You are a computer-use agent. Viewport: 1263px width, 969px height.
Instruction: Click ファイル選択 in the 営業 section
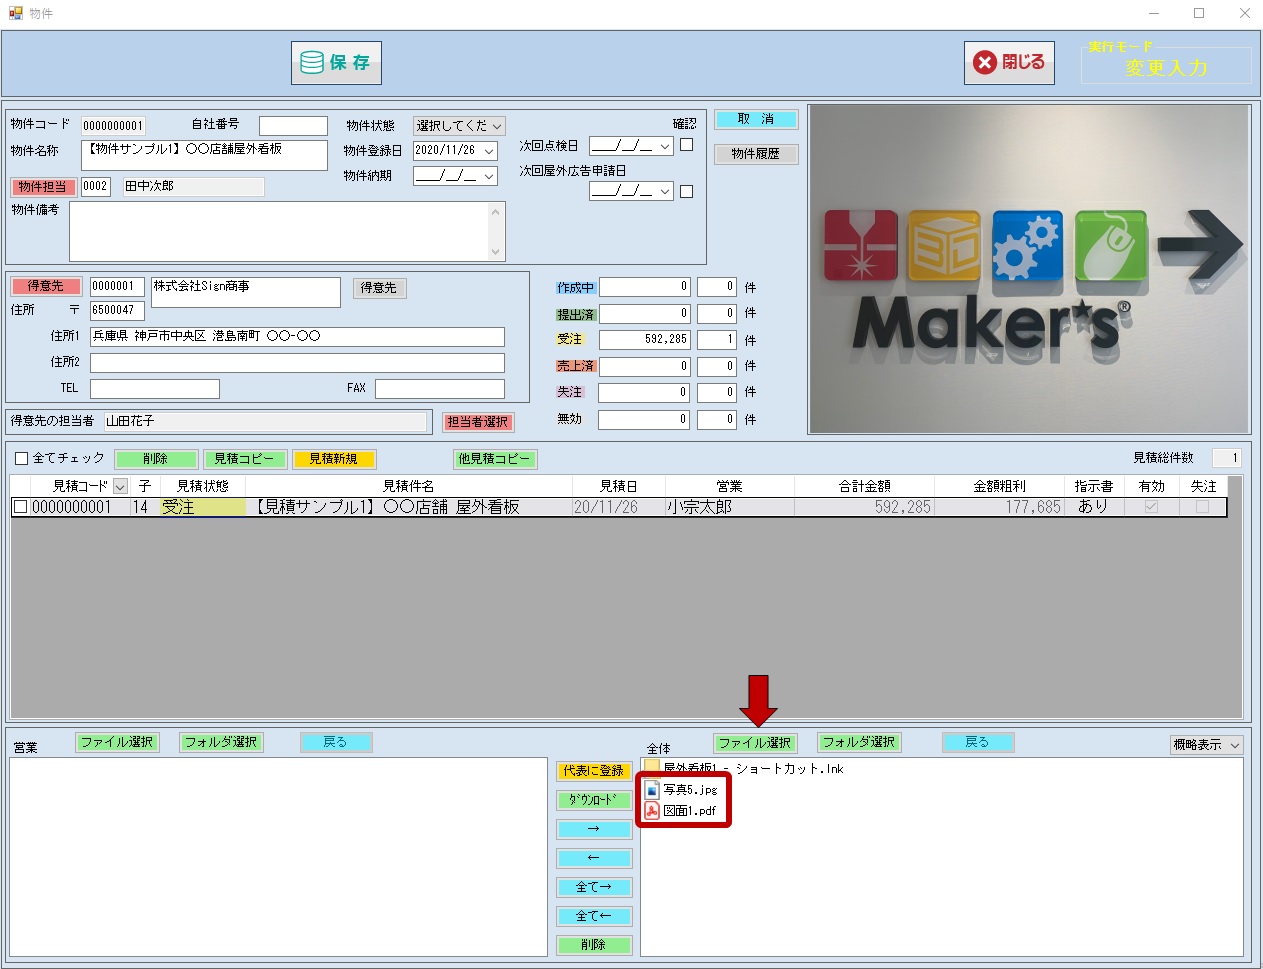(x=117, y=742)
